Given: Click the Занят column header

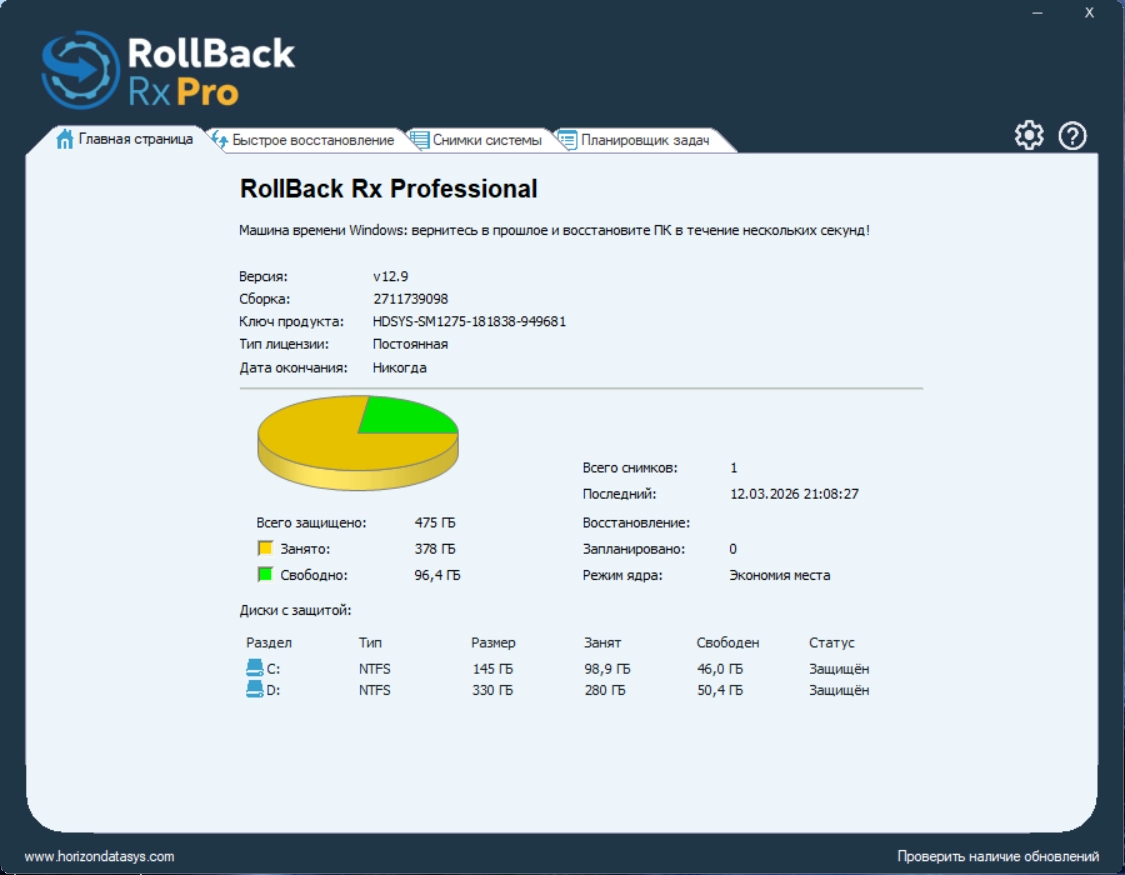Looking at the screenshot, I should (x=602, y=642).
